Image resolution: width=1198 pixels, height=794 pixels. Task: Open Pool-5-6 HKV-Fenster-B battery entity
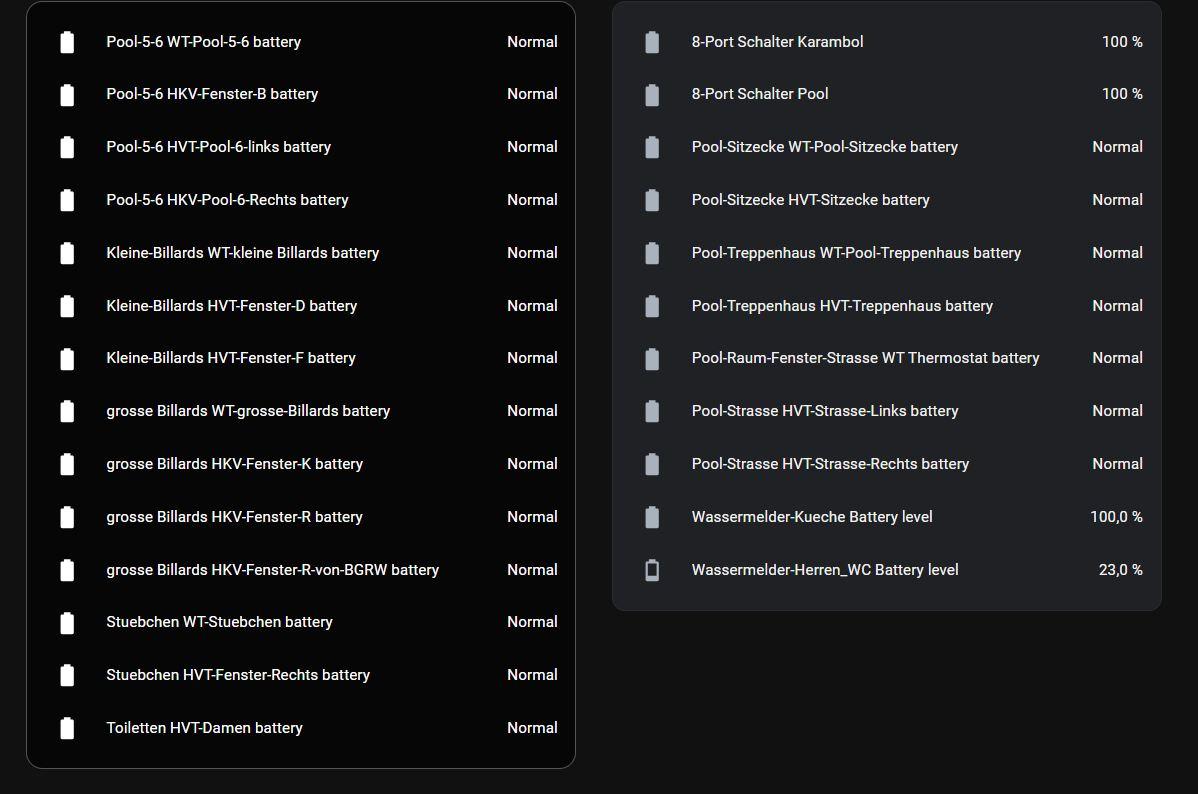(x=212, y=94)
